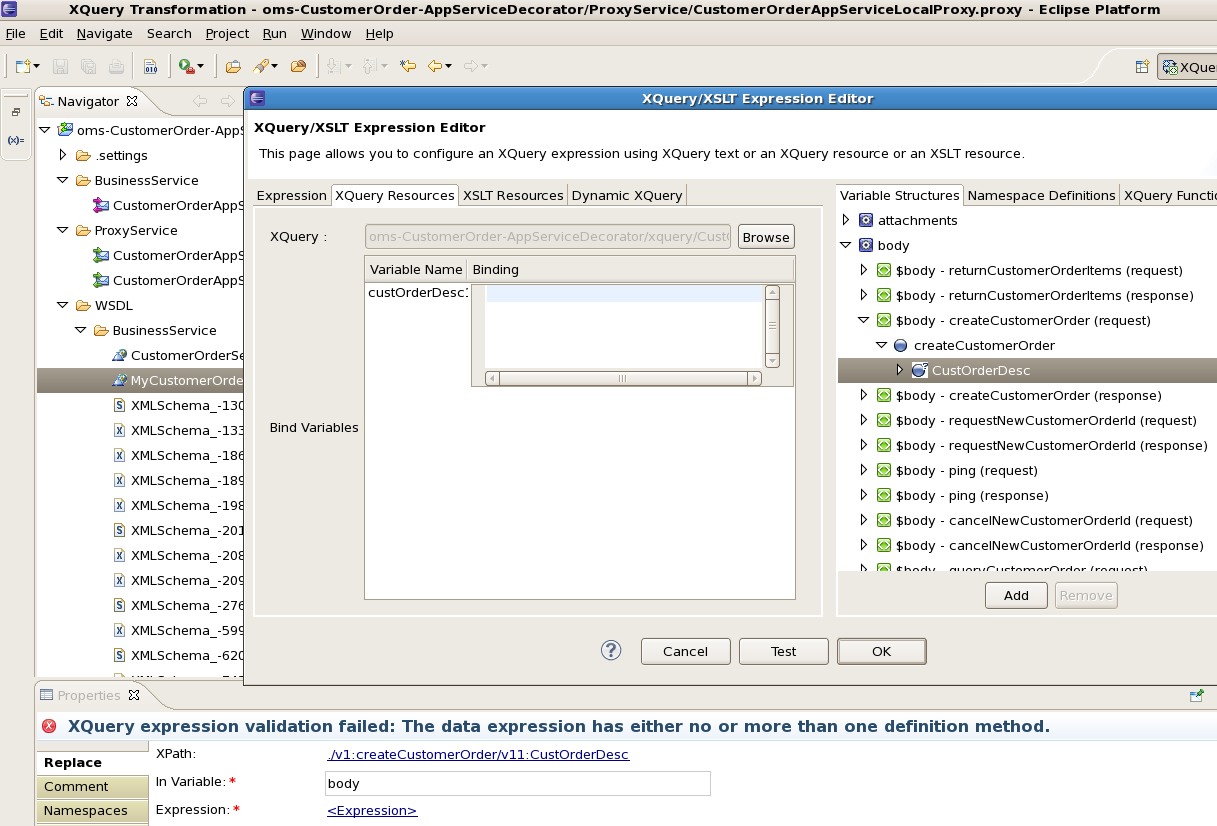
Task: Open the XPath CustOrderDesc link
Action: pyautogui.click(x=478, y=754)
